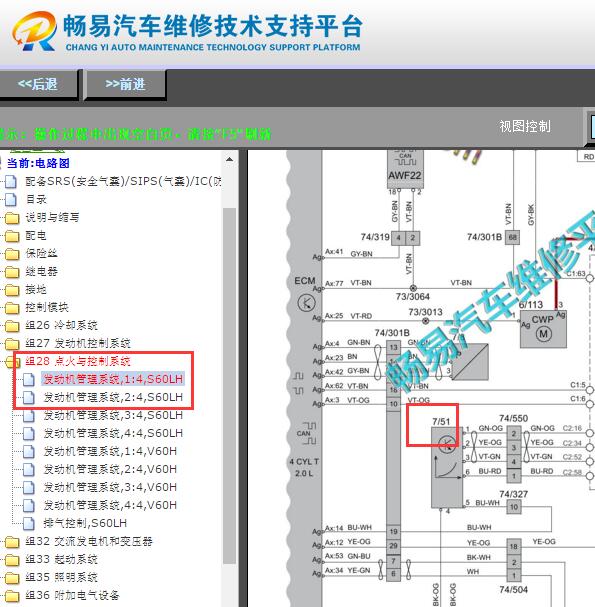Screen dimensions: 595x607
Task: Click the tree panel scroll-up arrow
Action: tap(230, 159)
